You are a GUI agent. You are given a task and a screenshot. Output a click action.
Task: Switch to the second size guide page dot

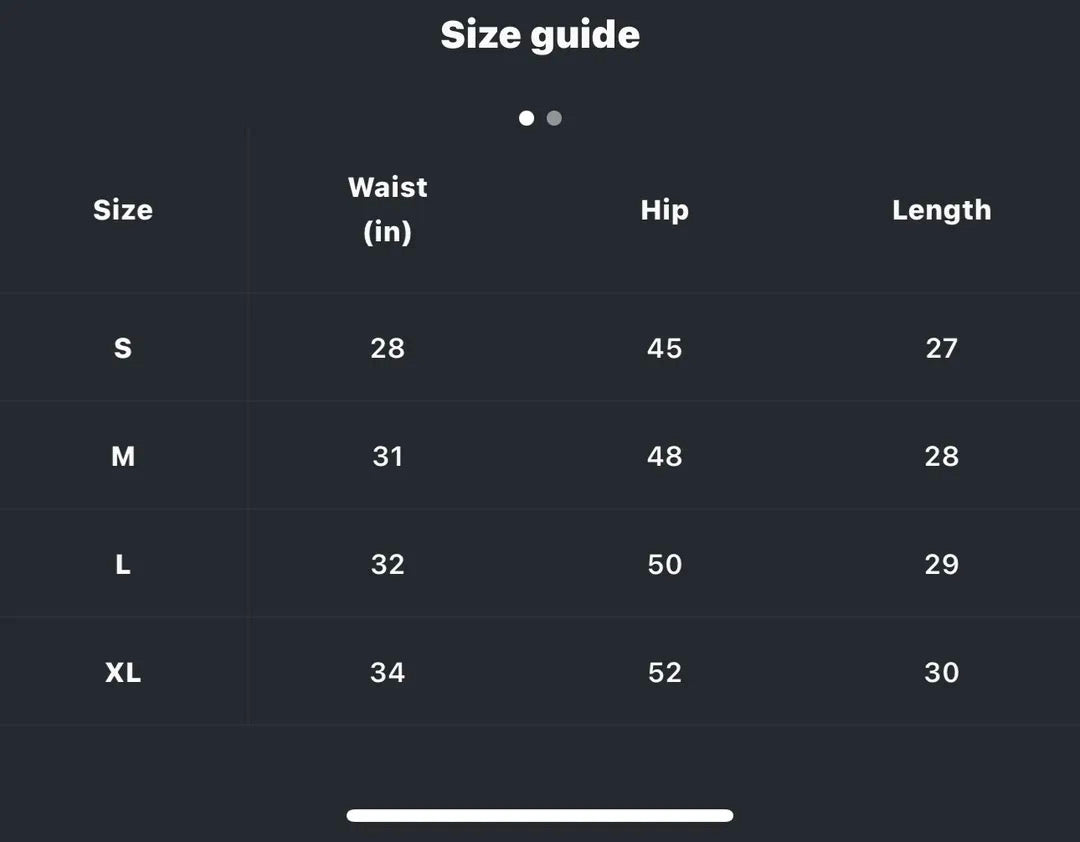pyautogui.click(x=554, y=118)
